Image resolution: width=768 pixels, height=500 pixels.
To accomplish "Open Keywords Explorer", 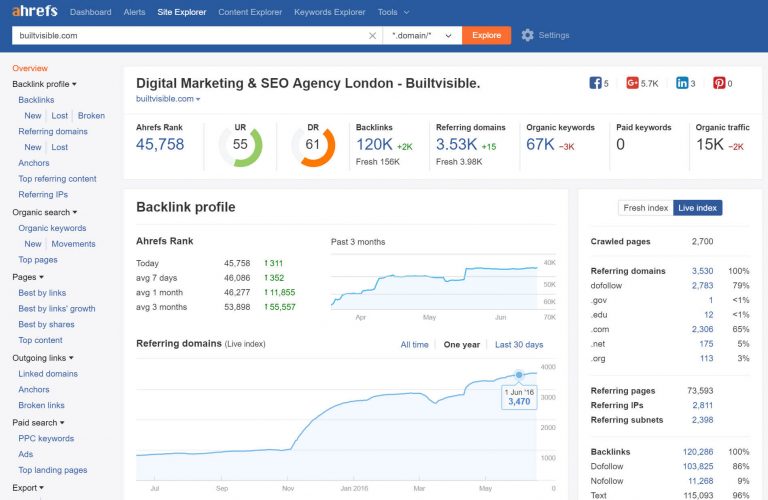I will (330, 12).
